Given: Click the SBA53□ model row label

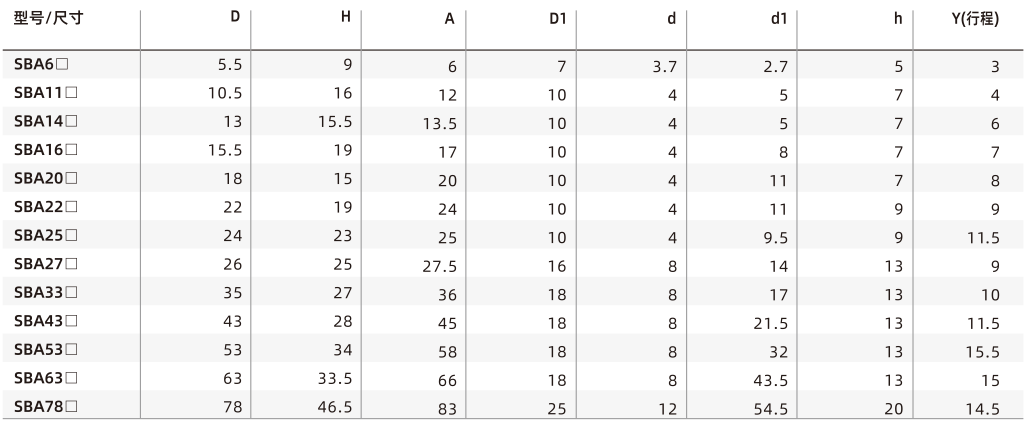Looking at the screenshot, I should point(46,350).
